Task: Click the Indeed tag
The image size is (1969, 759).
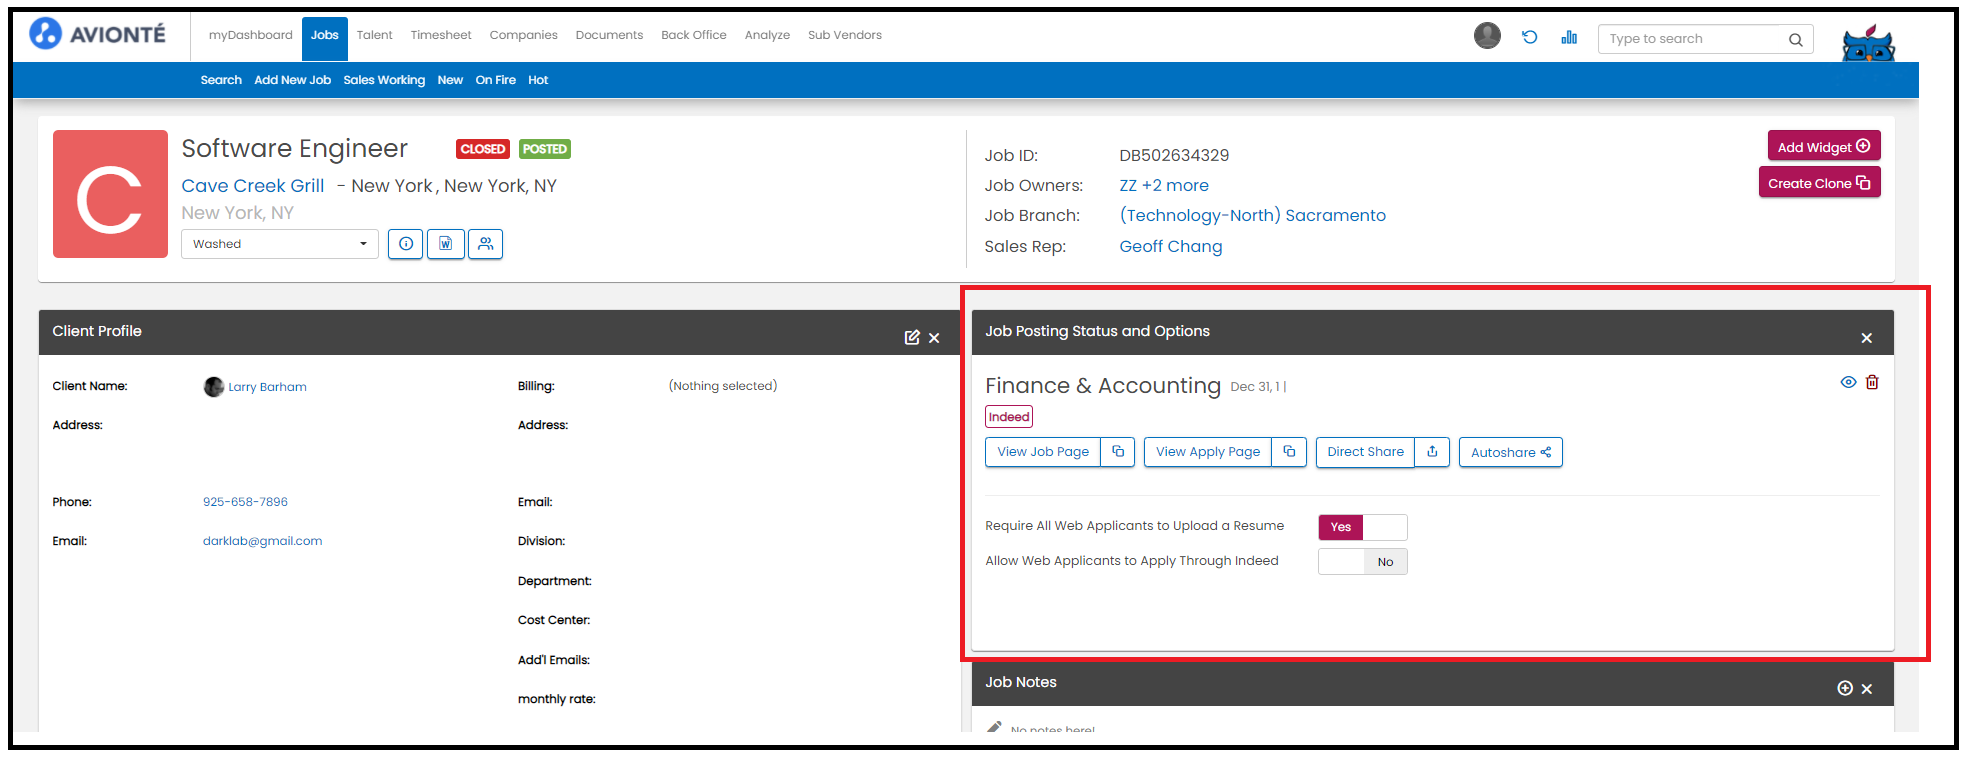Action: tap(1008, 417)
